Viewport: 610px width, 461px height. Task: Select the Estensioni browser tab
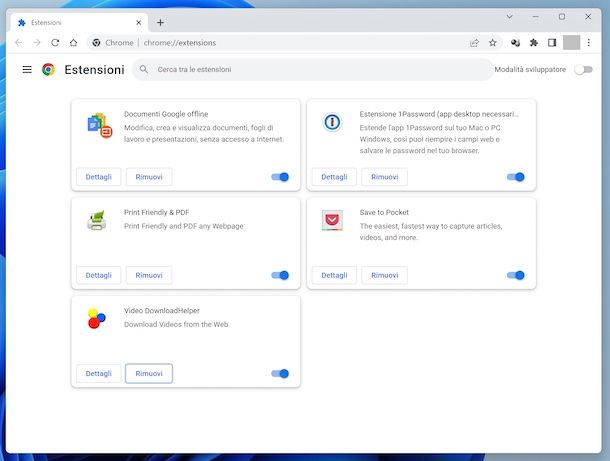(x=79, y=23)
